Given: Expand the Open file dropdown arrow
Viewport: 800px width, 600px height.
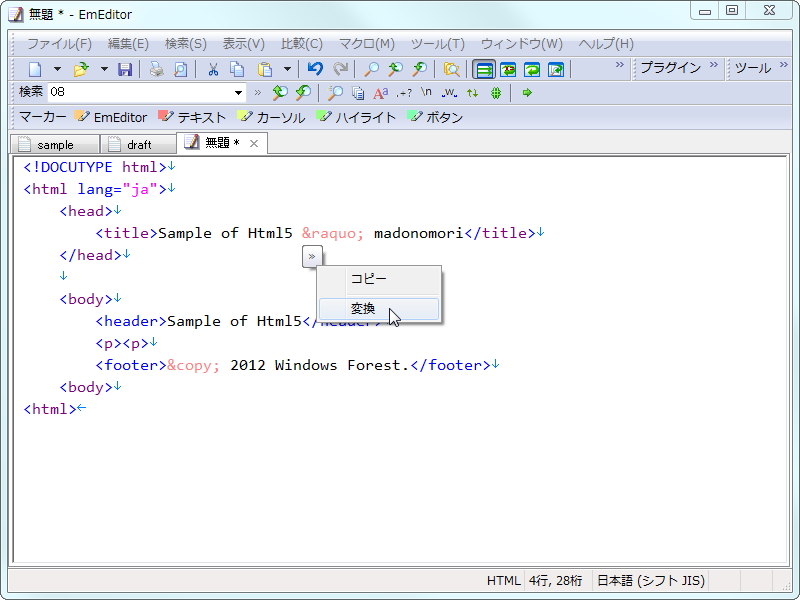Looking at the screenshot, I should 104,69.
